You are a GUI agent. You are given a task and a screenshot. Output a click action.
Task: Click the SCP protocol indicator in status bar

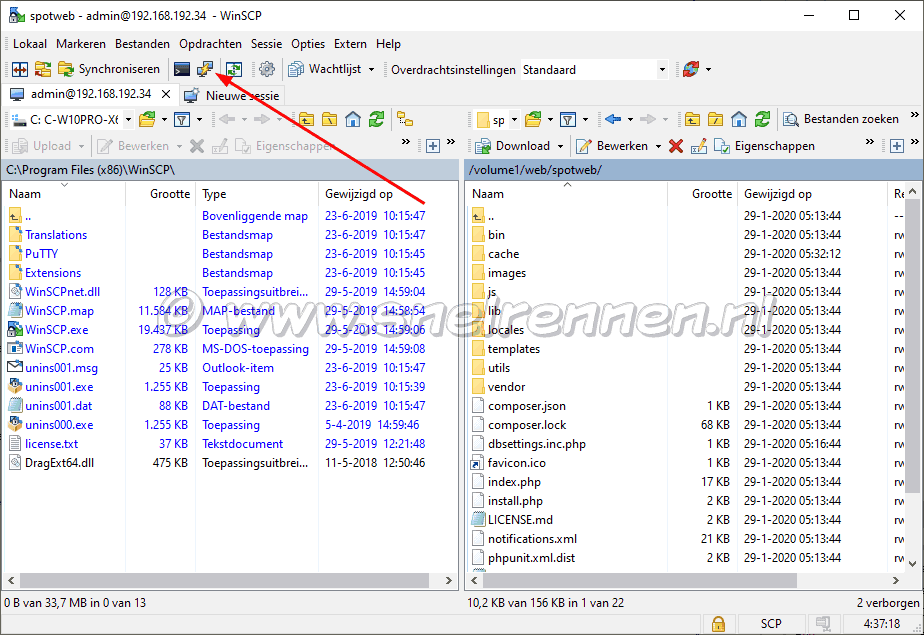[x=771, y=624]
